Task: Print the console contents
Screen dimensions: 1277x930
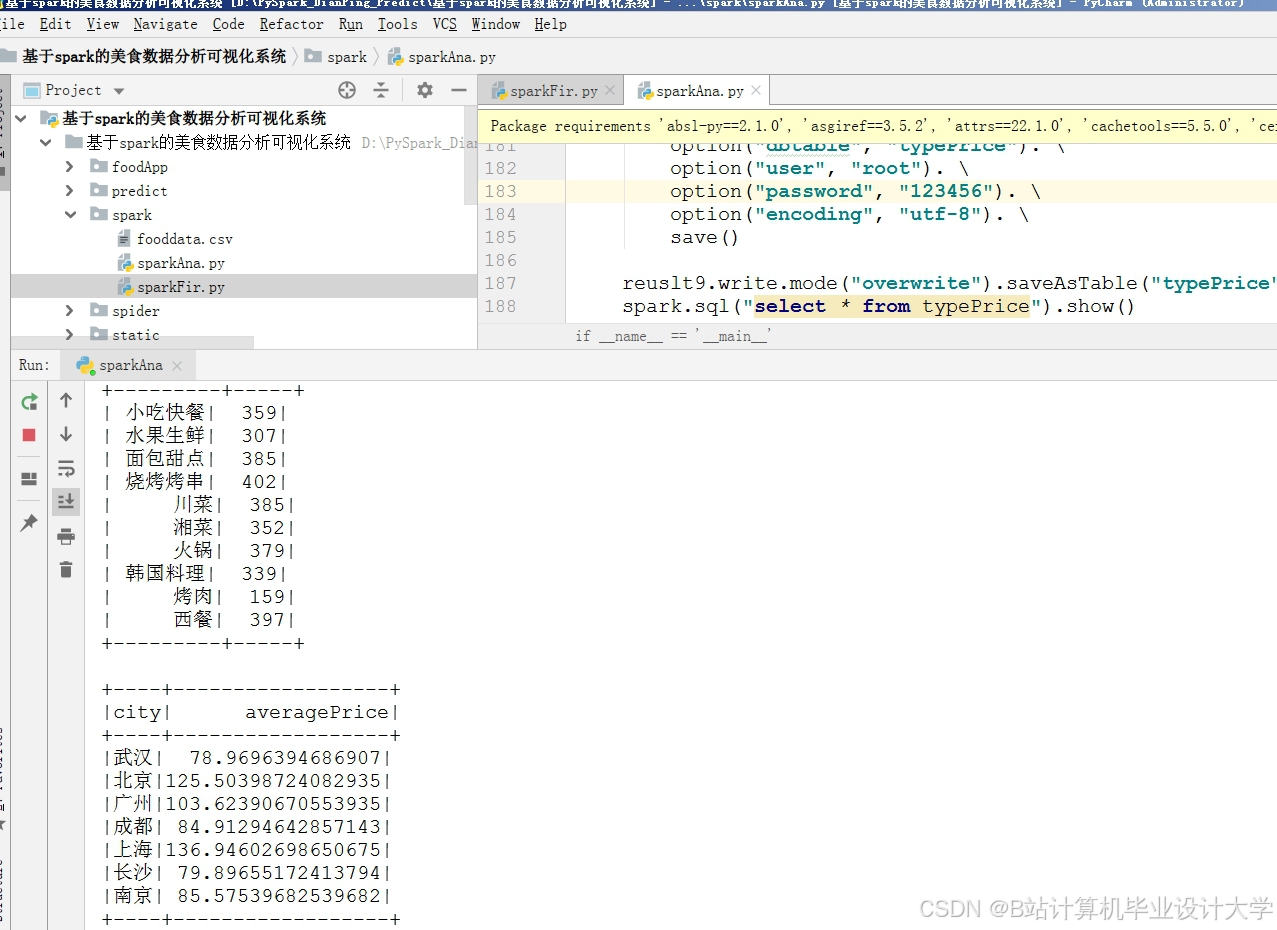Action: (66, 537)
